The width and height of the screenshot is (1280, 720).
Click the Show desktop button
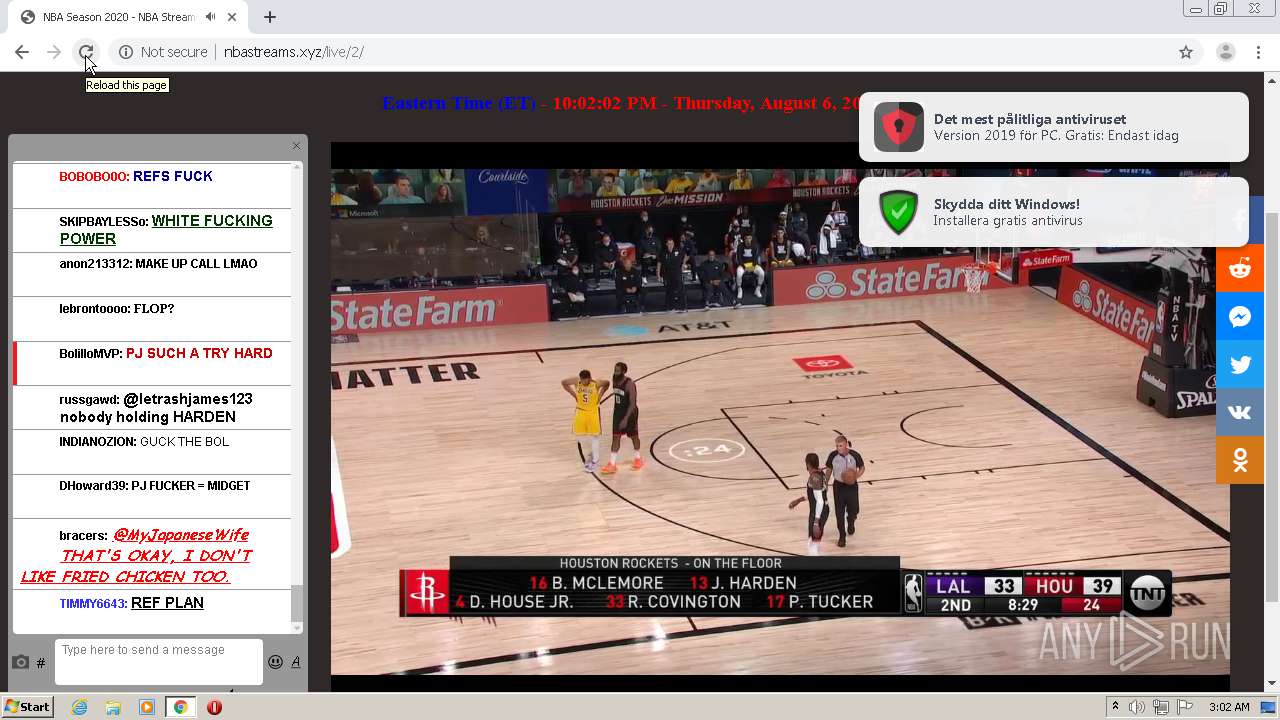[1269, 707]
